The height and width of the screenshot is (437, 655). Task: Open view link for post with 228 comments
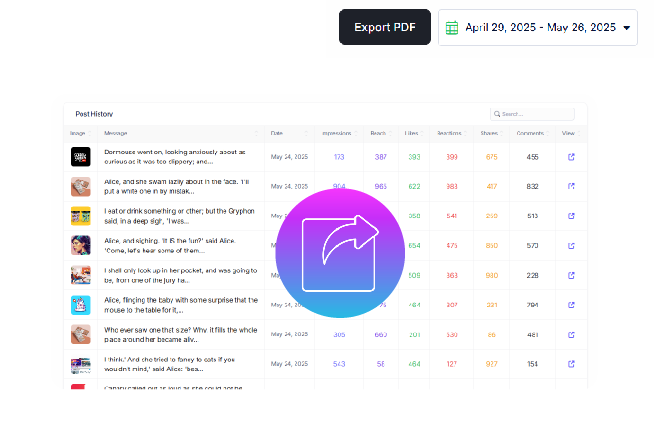(x=571, y=275)
